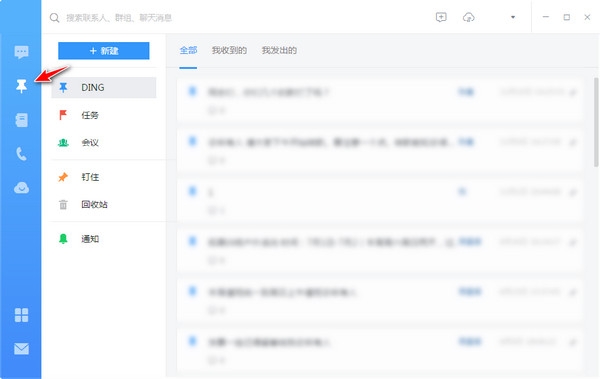Click the blue 新建 button
The width and height of the screenshot is (600, 379).
coord(104,51)
